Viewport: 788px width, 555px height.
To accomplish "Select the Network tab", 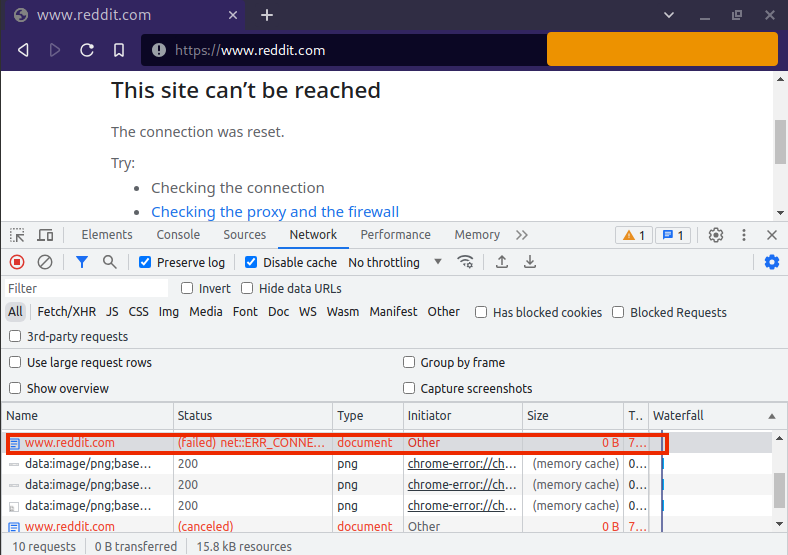I will pos(313,235).
